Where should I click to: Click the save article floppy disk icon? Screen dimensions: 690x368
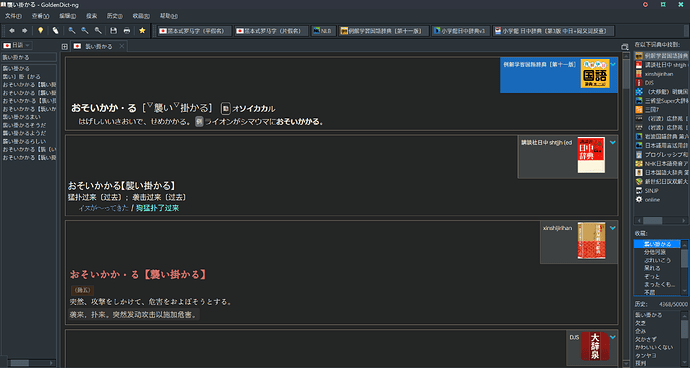[x=114, y=31]
